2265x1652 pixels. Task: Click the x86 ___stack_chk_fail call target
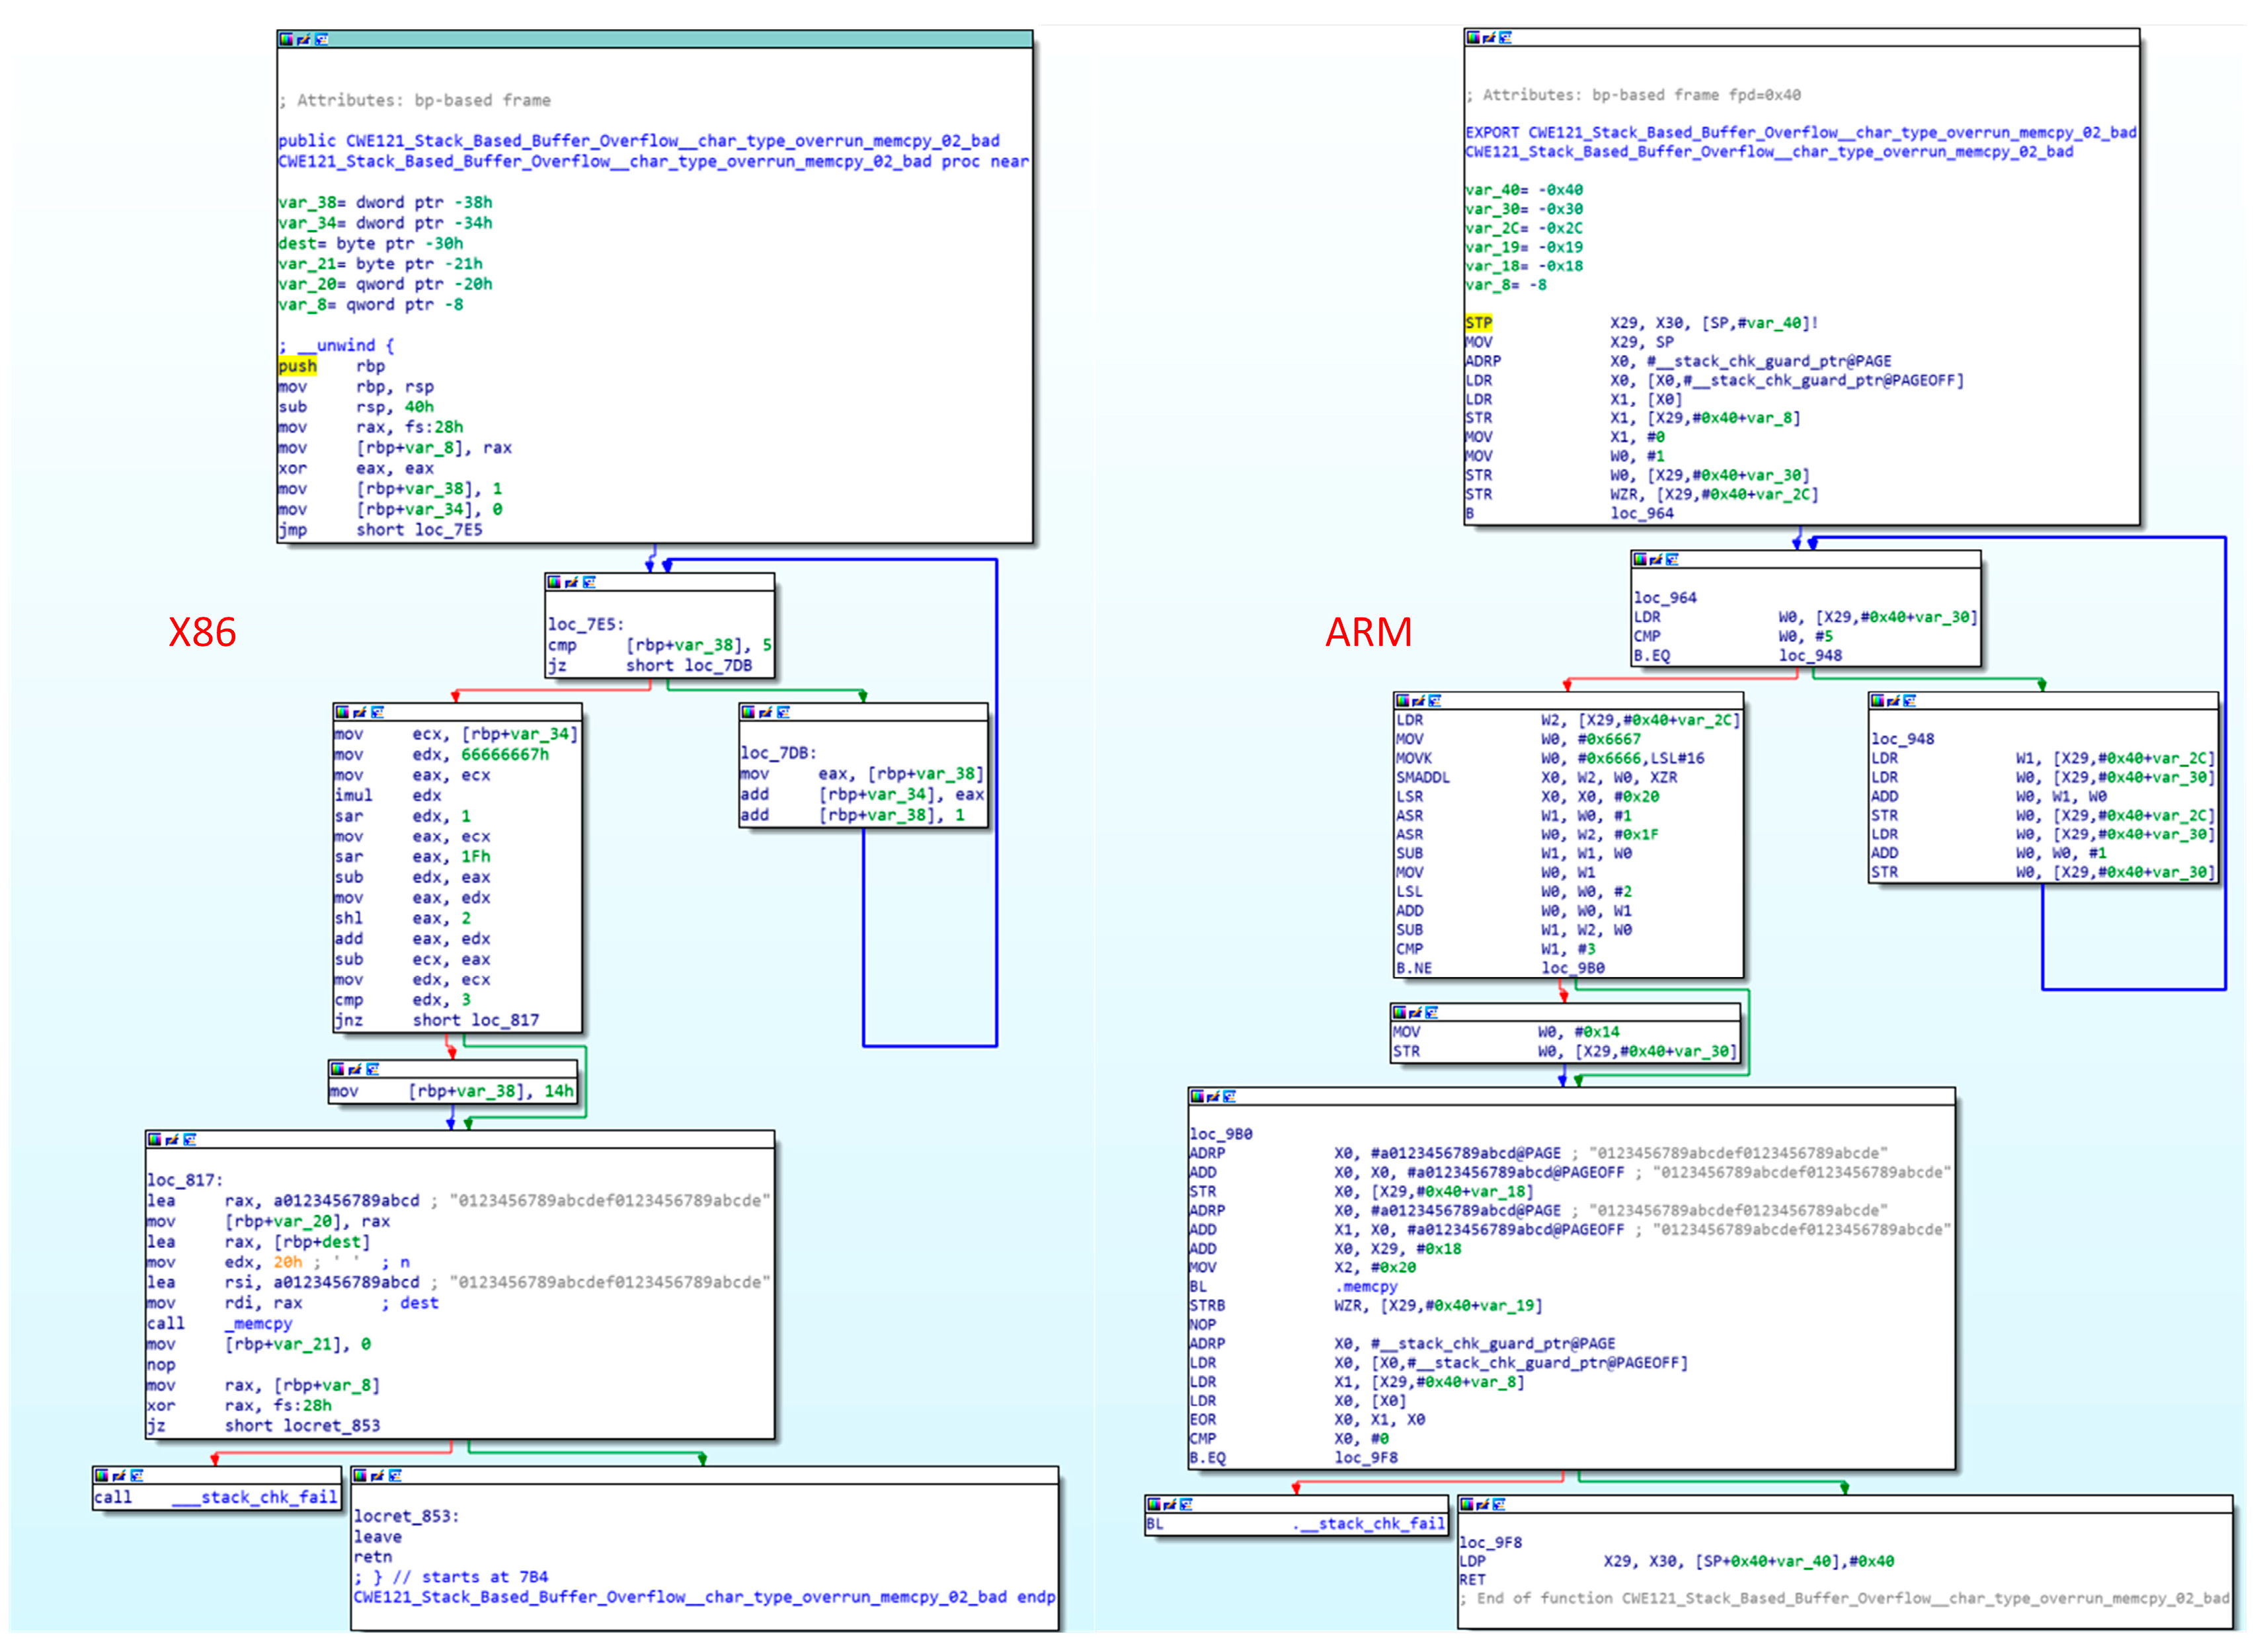point(254,1497)
